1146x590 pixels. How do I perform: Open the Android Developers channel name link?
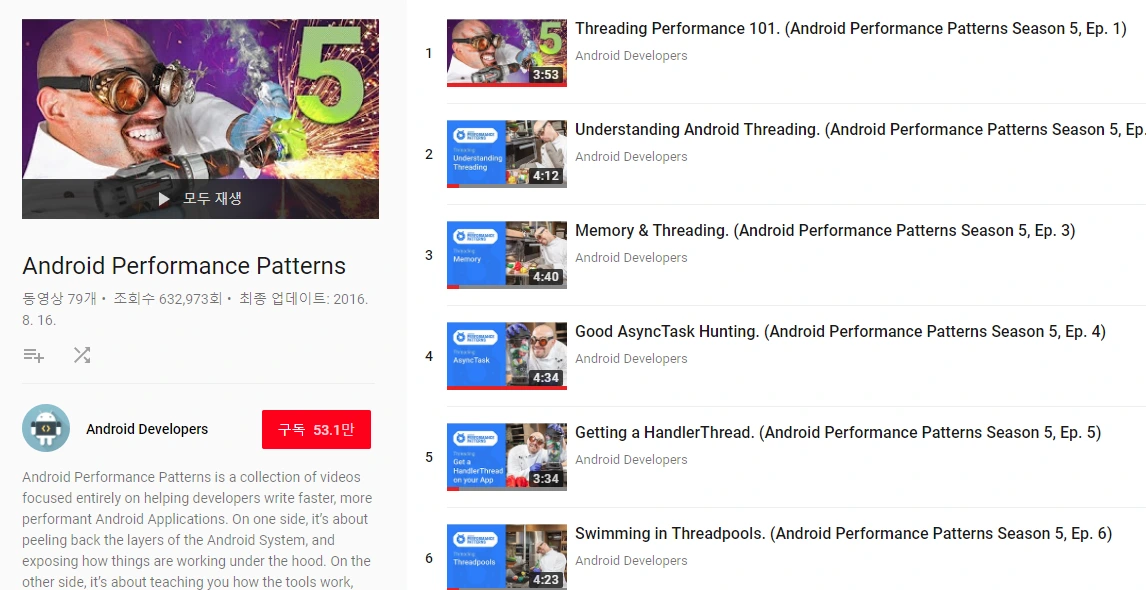[x=147, y=429]
